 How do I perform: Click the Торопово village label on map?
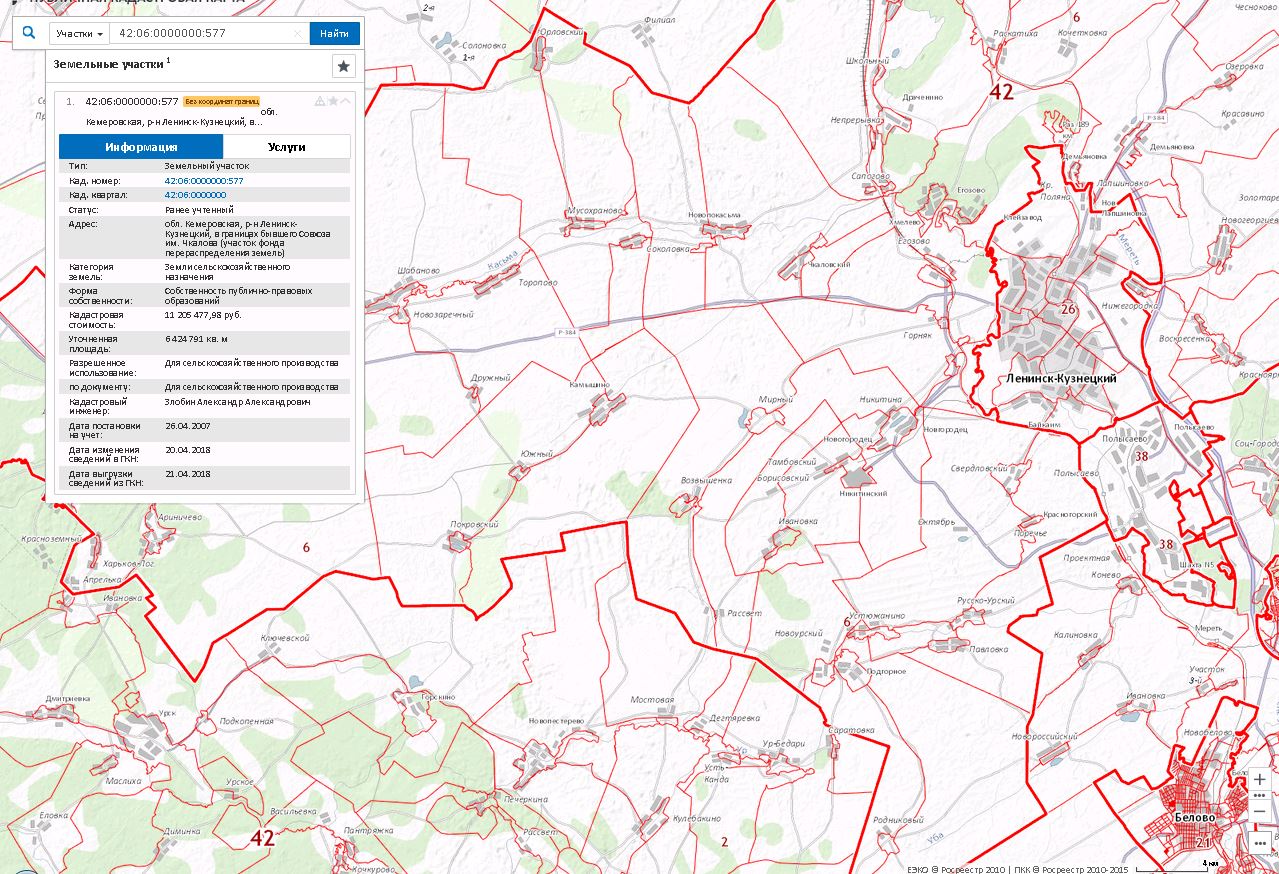coord(538,283)
